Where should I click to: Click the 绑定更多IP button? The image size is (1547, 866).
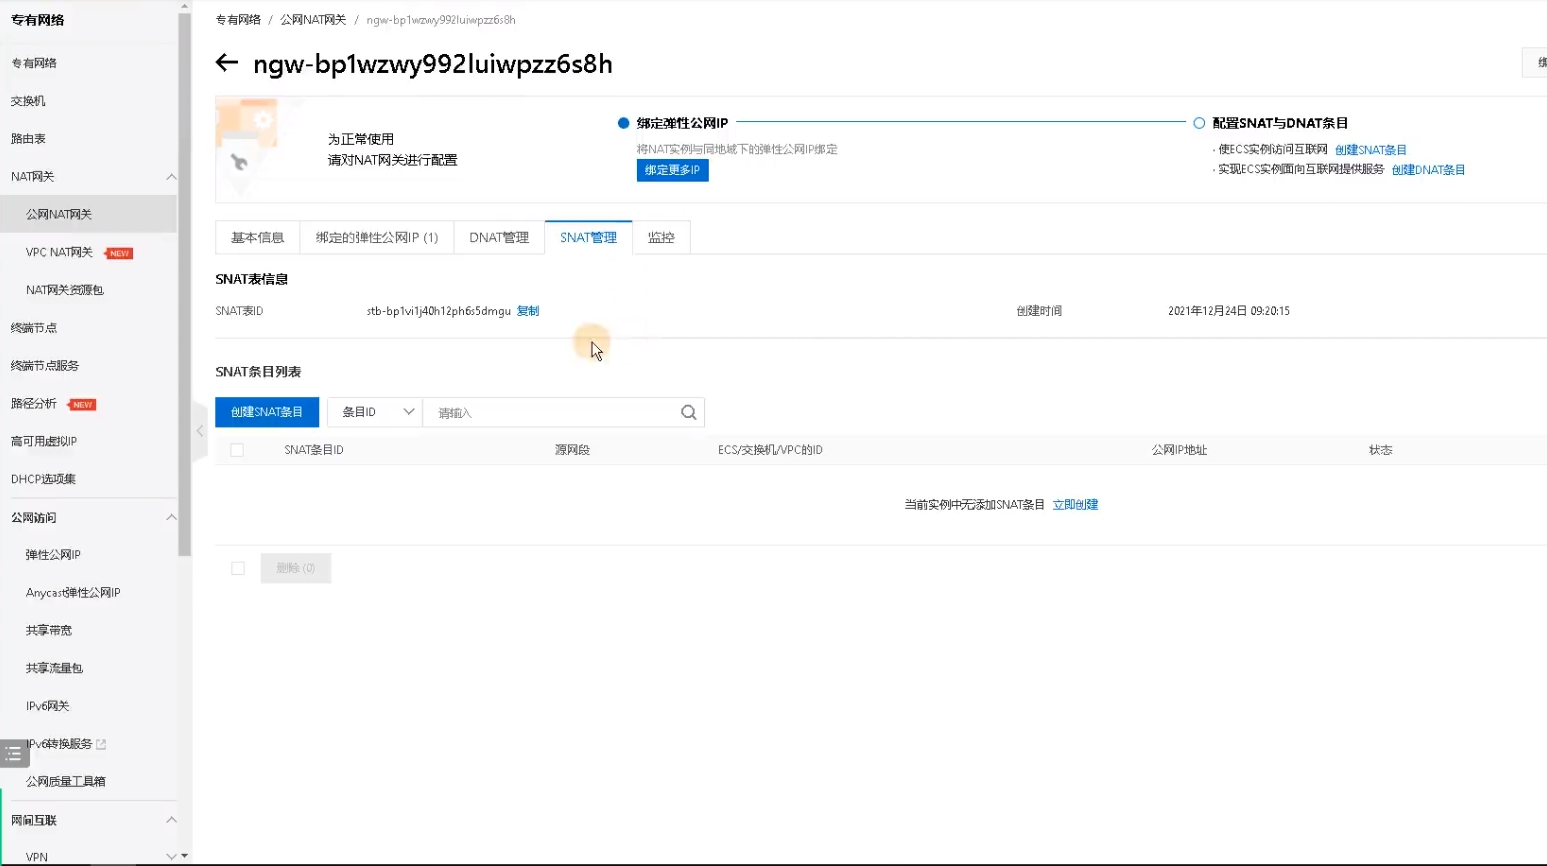point(672,170)
